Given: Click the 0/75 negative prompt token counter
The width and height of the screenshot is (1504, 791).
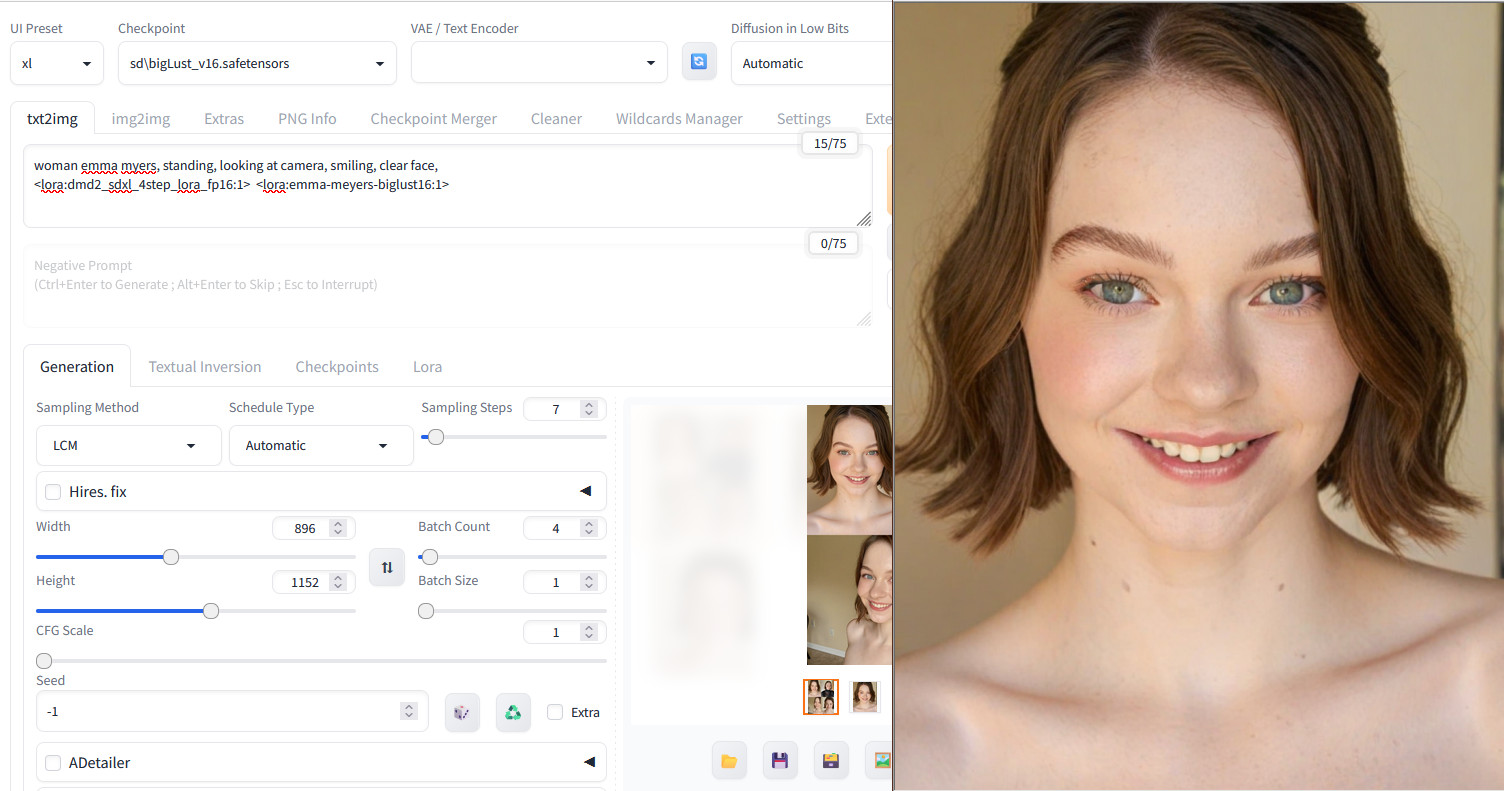Looking at the screenshot, I should (833, 243).
